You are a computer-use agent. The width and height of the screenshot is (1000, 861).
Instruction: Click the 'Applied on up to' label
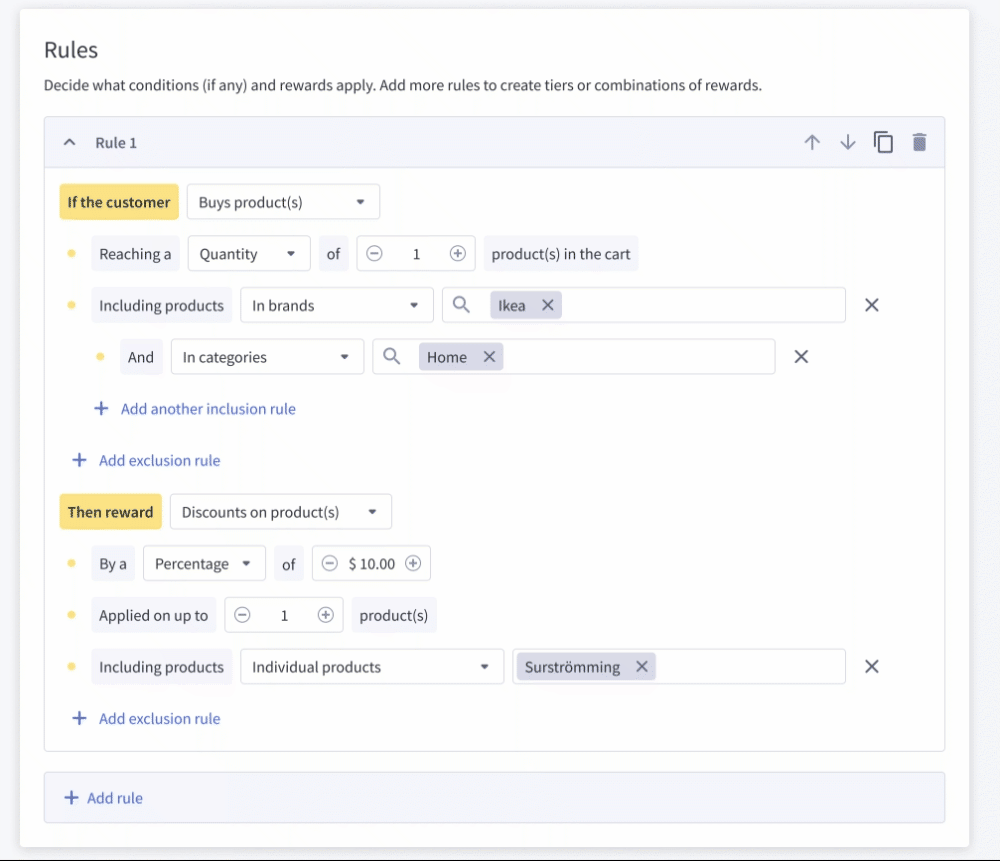154,615
